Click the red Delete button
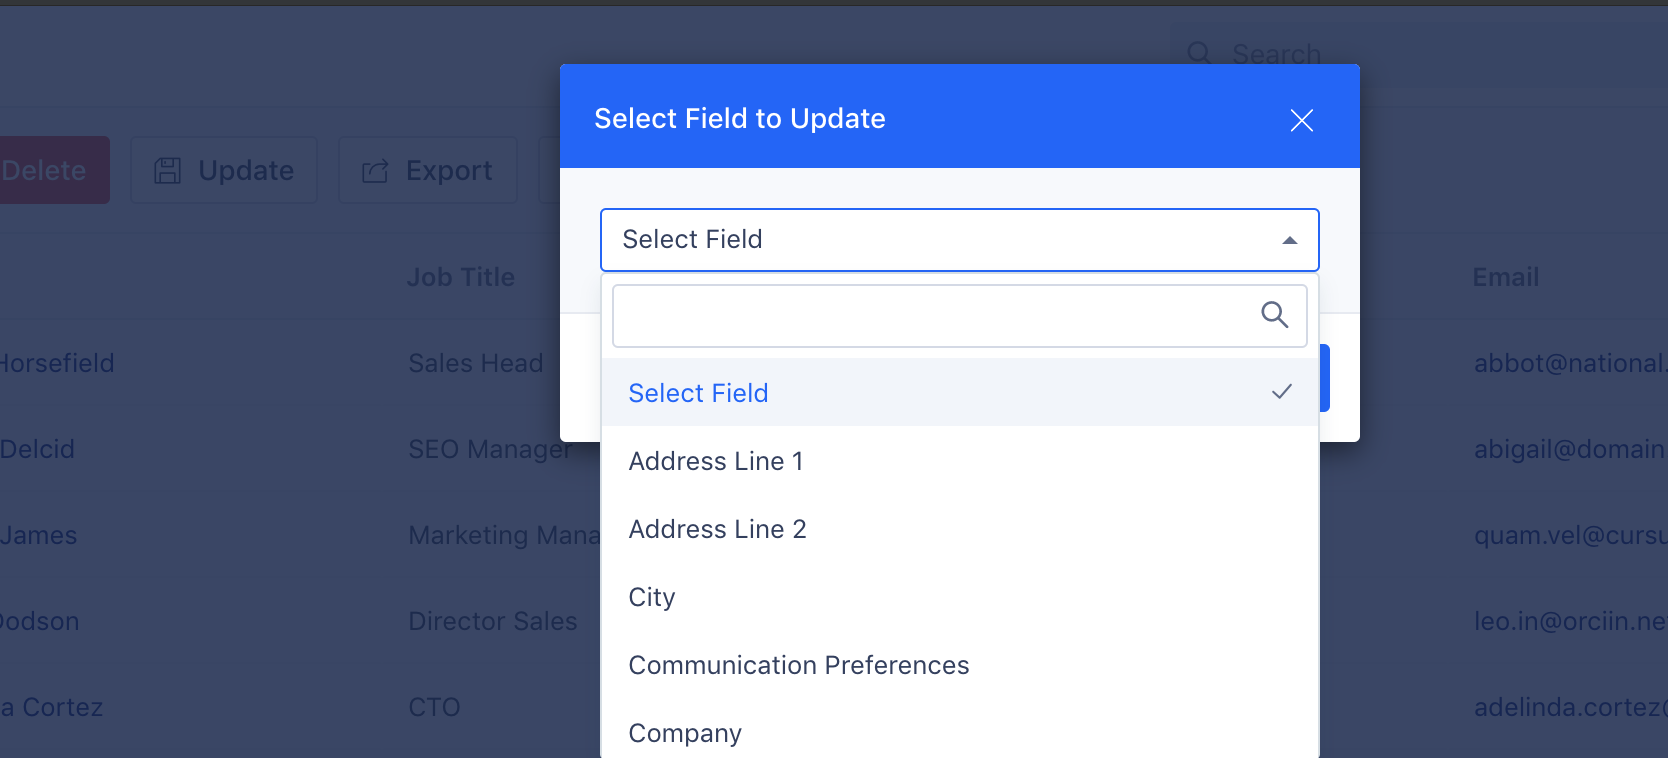 [50, 170]
